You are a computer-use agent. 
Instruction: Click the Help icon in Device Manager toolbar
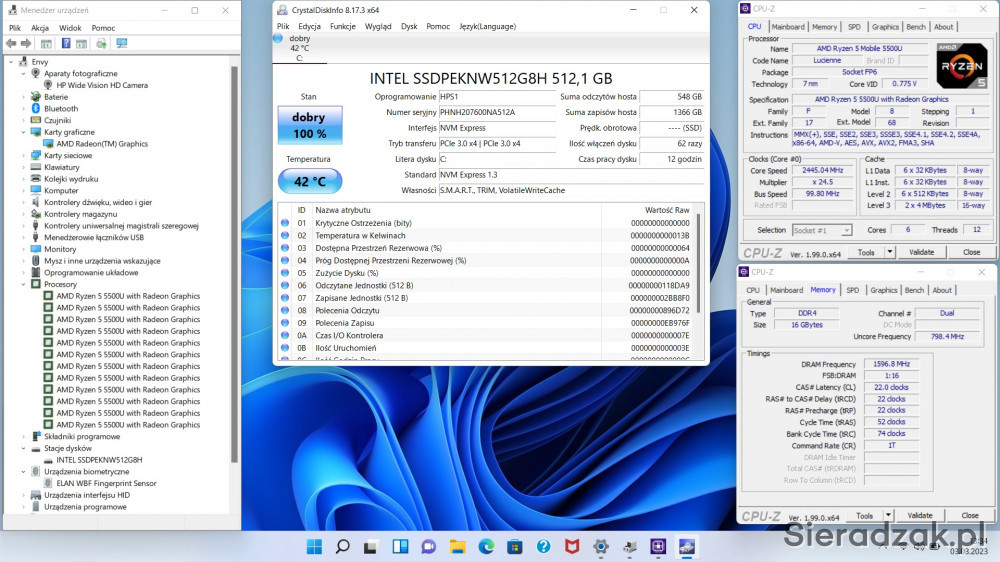[66, 43]
